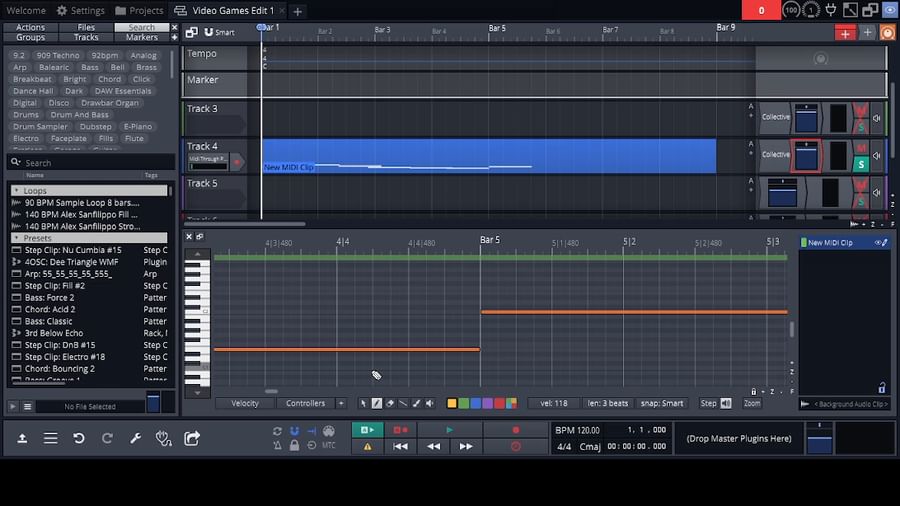Choose the yellow note color swatch
Image resolution: width=900 pixels, height=506 pixels.
click(452, 403)
